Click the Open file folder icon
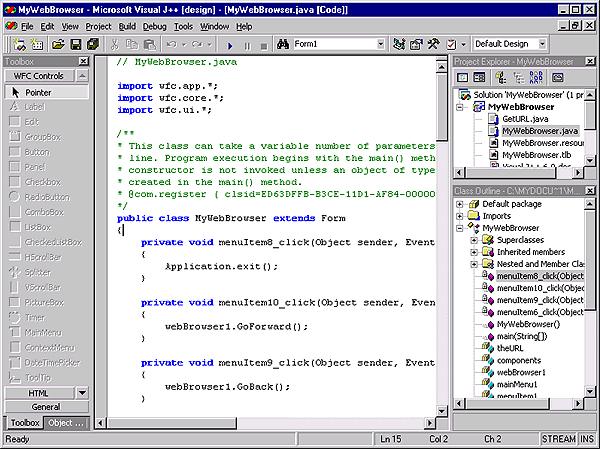Screen dimensions: 600x449 [x=59, y=45]
